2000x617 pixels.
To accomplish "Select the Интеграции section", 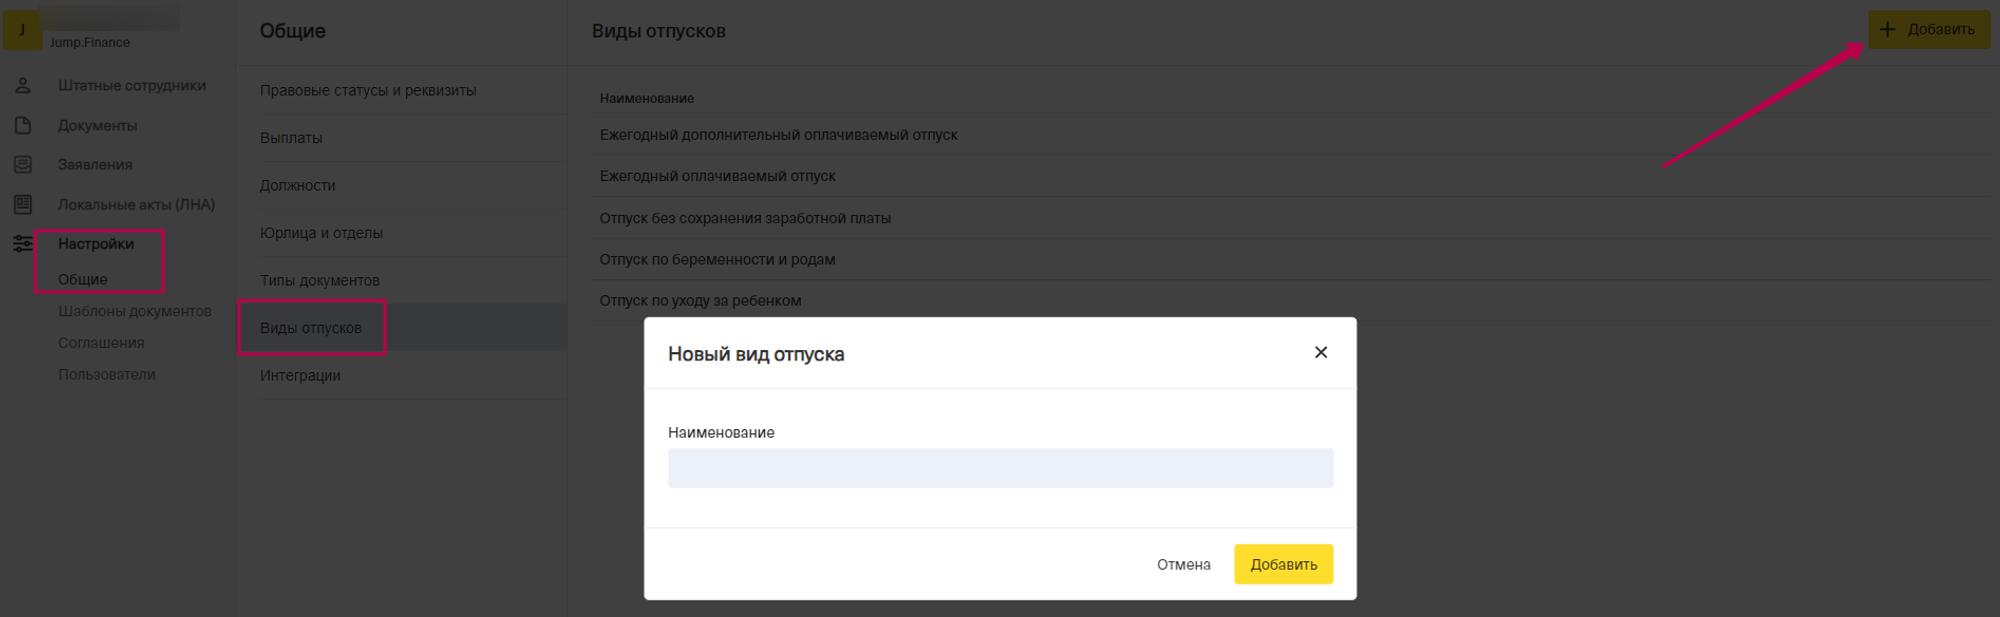I will [x=300, y=375].
